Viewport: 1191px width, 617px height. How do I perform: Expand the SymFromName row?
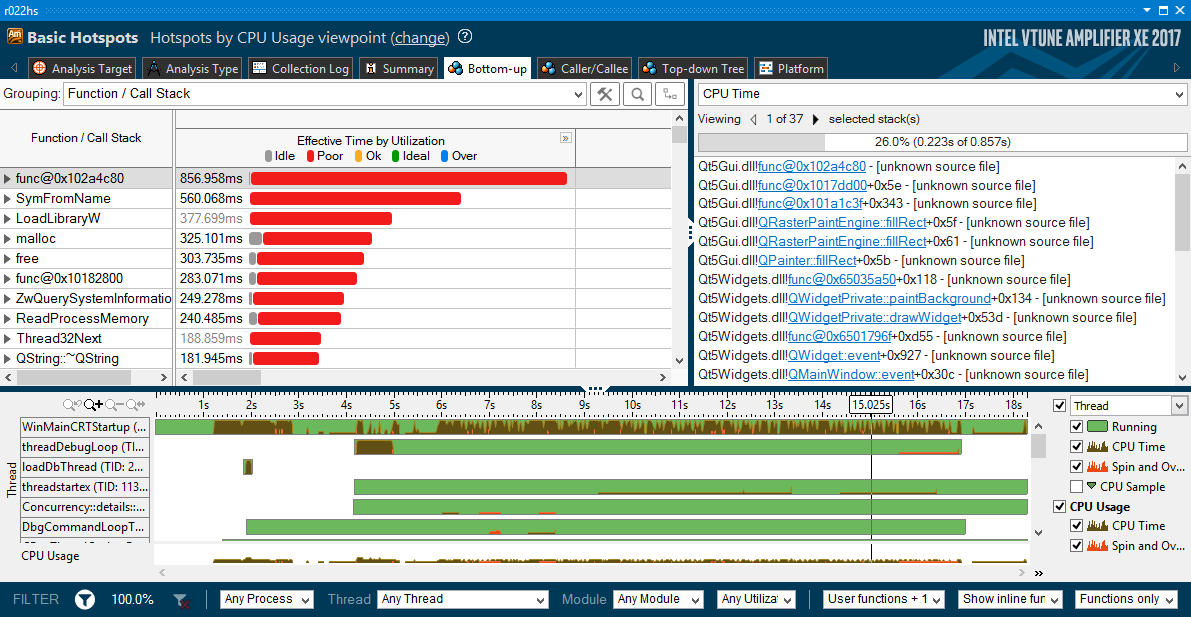click(8, 199)
